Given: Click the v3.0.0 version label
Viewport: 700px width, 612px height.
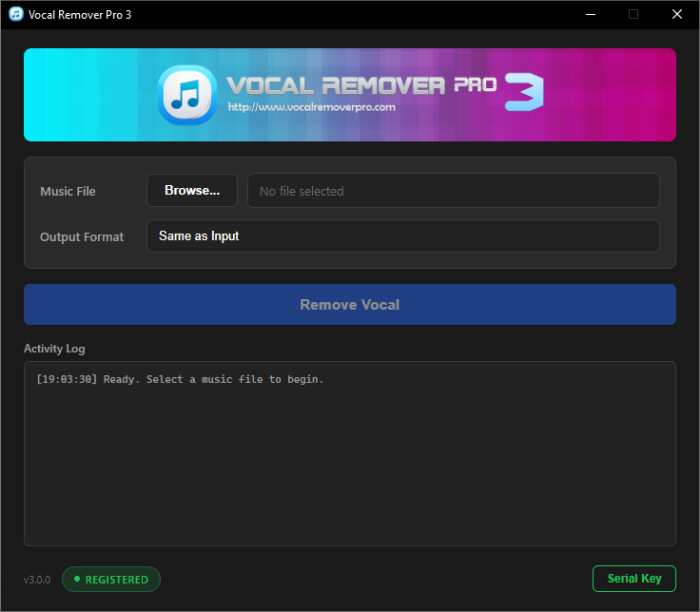Looking at the screenshot, I should 37,580.
